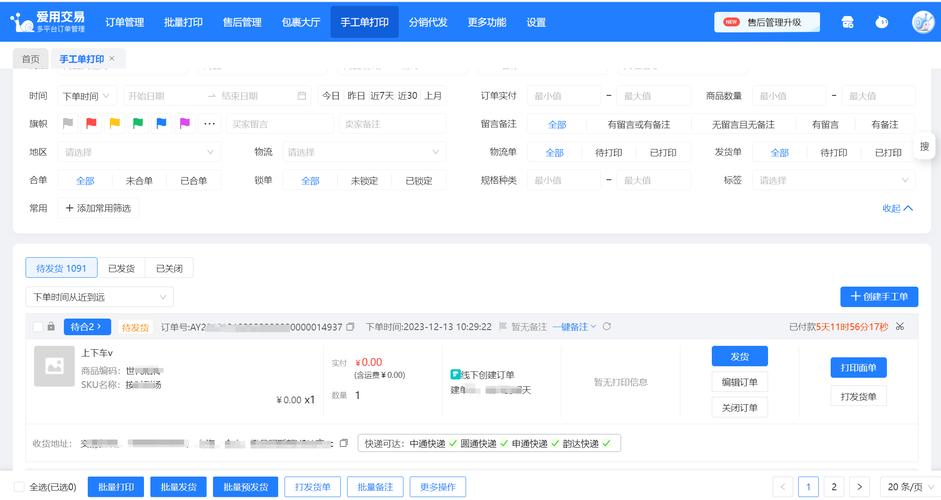Click the 售后管理升级 banner
941x500 pixels.
[767, 22]
